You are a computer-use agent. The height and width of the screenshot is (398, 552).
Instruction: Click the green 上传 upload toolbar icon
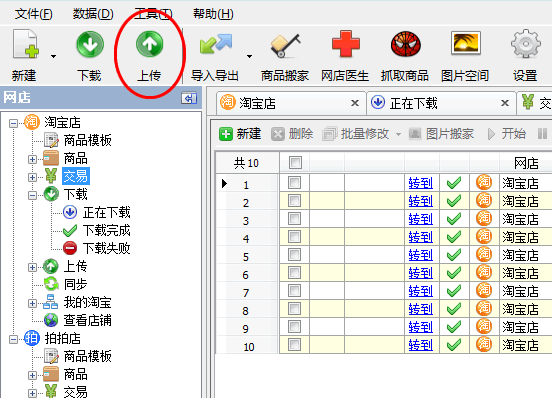pyautogui.click(x=150, y=44)
